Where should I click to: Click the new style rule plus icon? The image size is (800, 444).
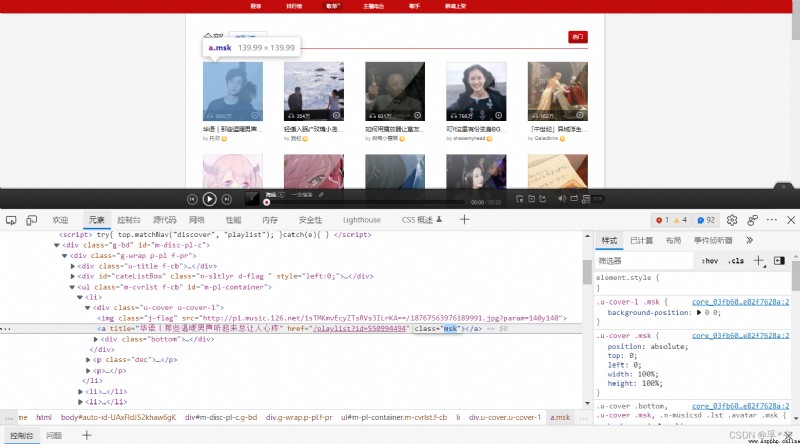pyautogui.click(x=759, y=261)
